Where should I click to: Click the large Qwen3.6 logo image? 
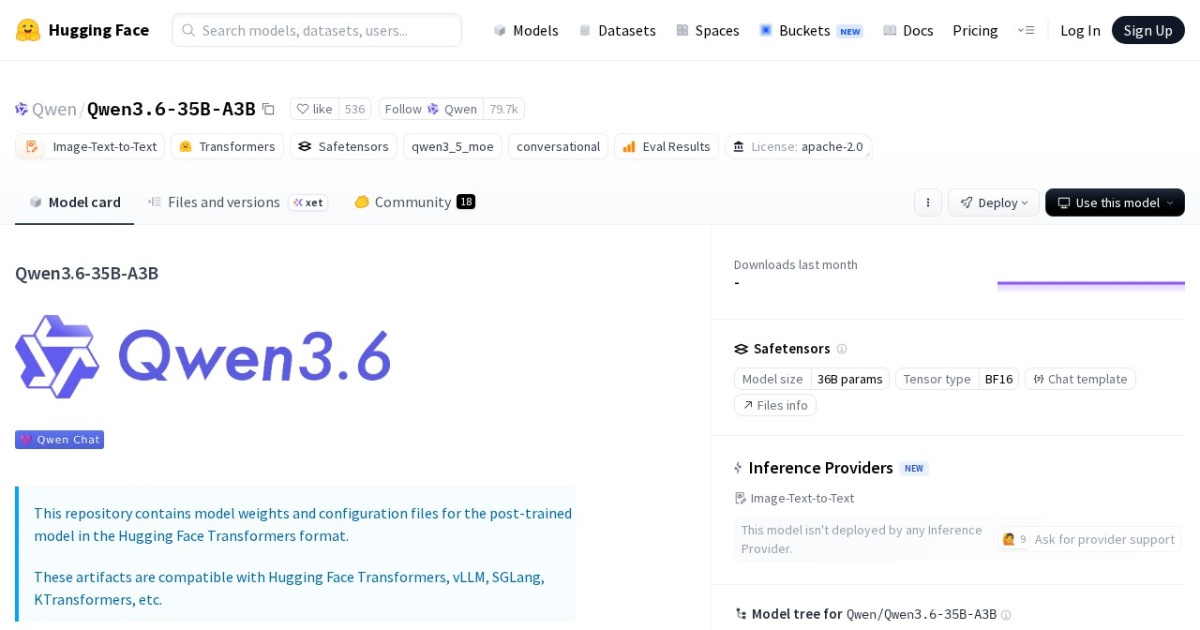(203, 357)
